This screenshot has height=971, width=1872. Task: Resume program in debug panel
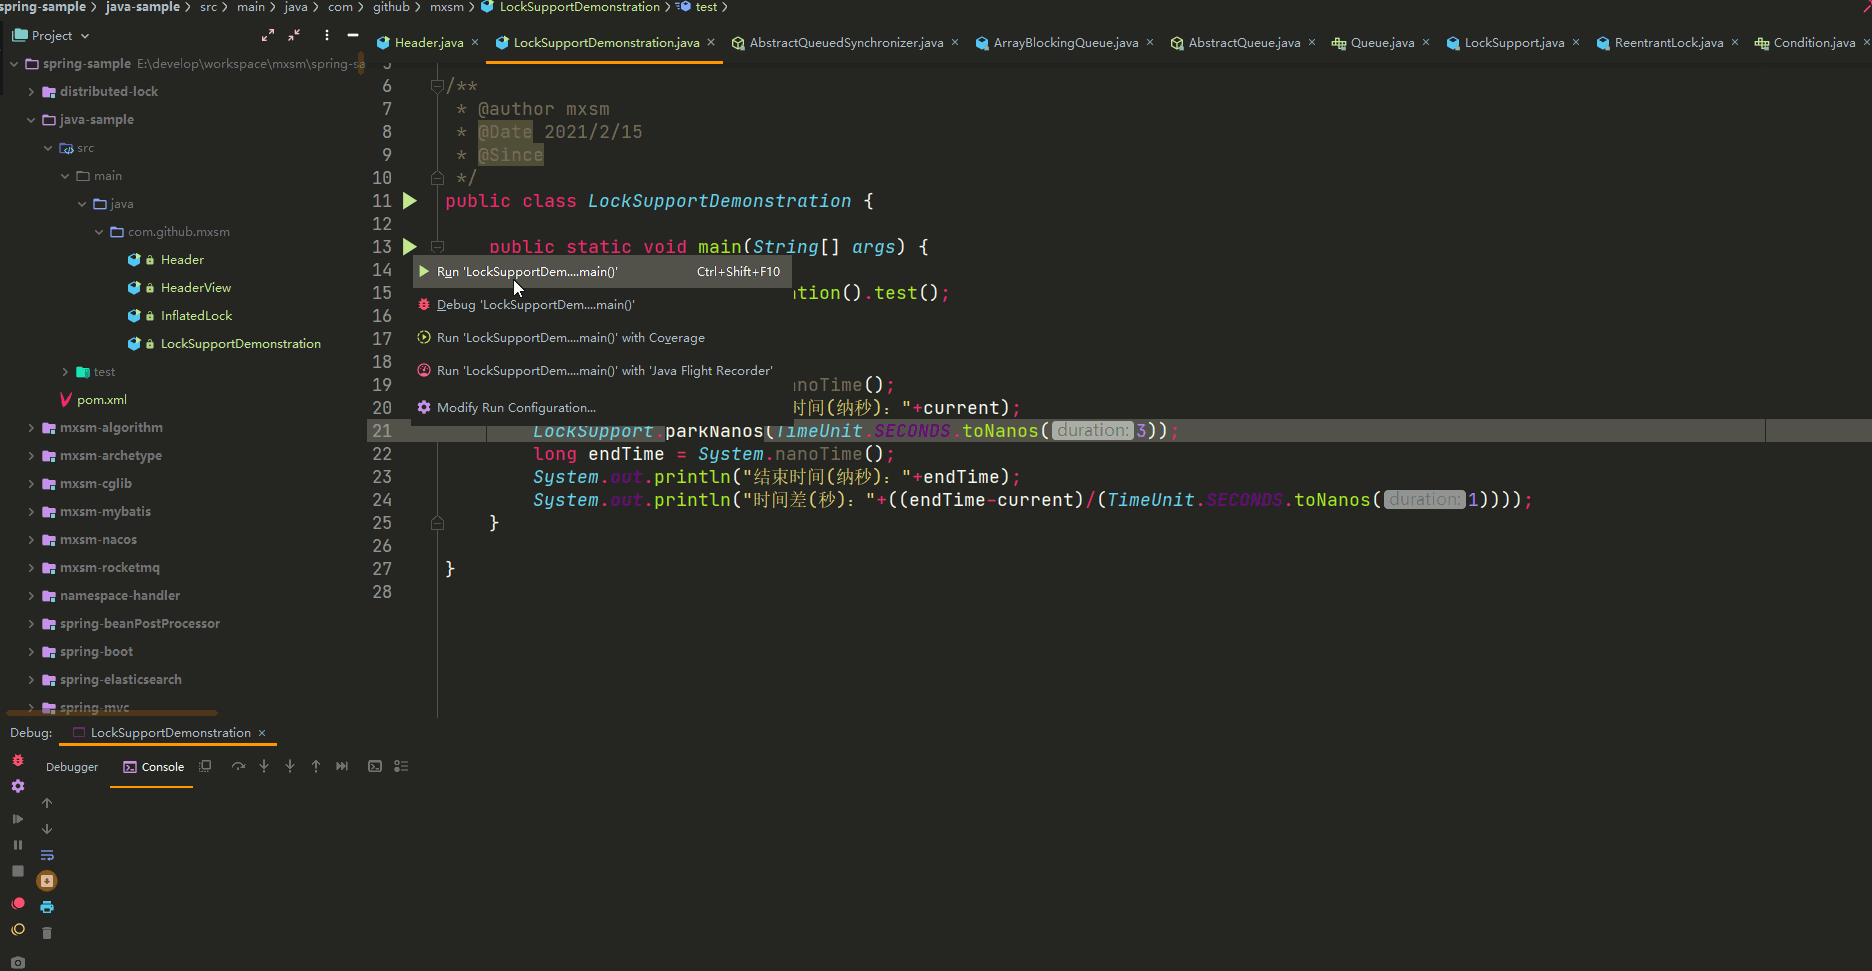tap(18, 818)
